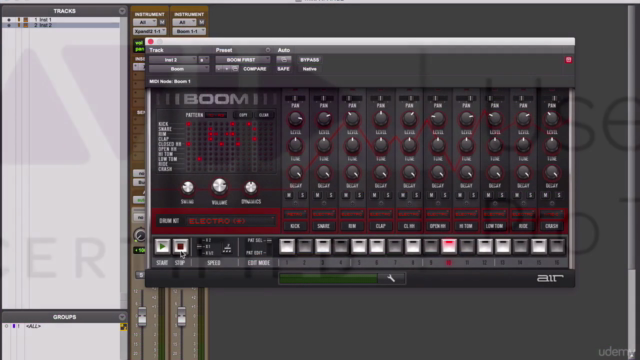Adjust the Crash Decay knob
Viewport: 640px width, 360px height.
tap(552, 173)
